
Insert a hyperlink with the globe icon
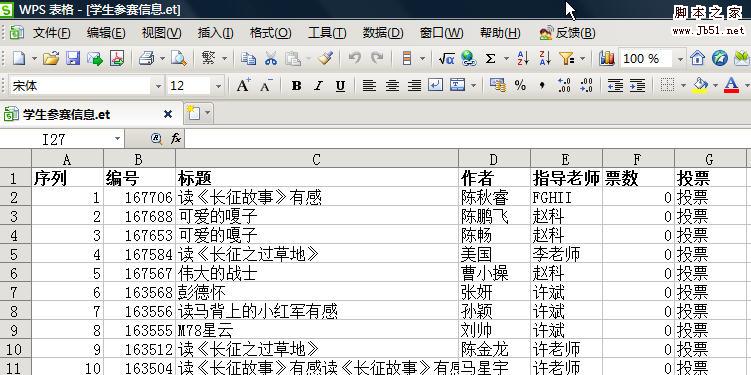(468, 58)
